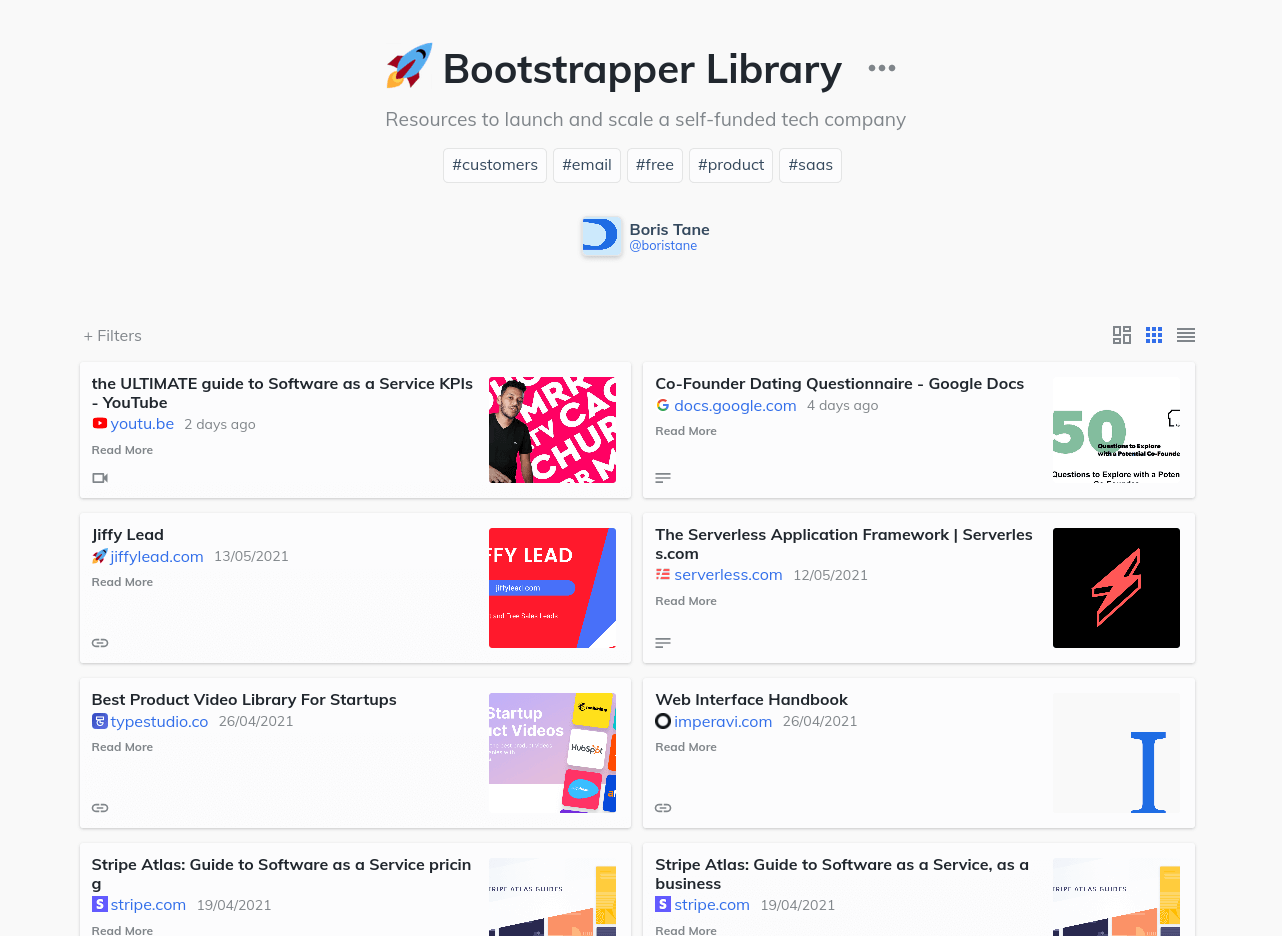
Task: Click the Stripe favicon on the pricing guide card
Action: (x=100, y=904)
